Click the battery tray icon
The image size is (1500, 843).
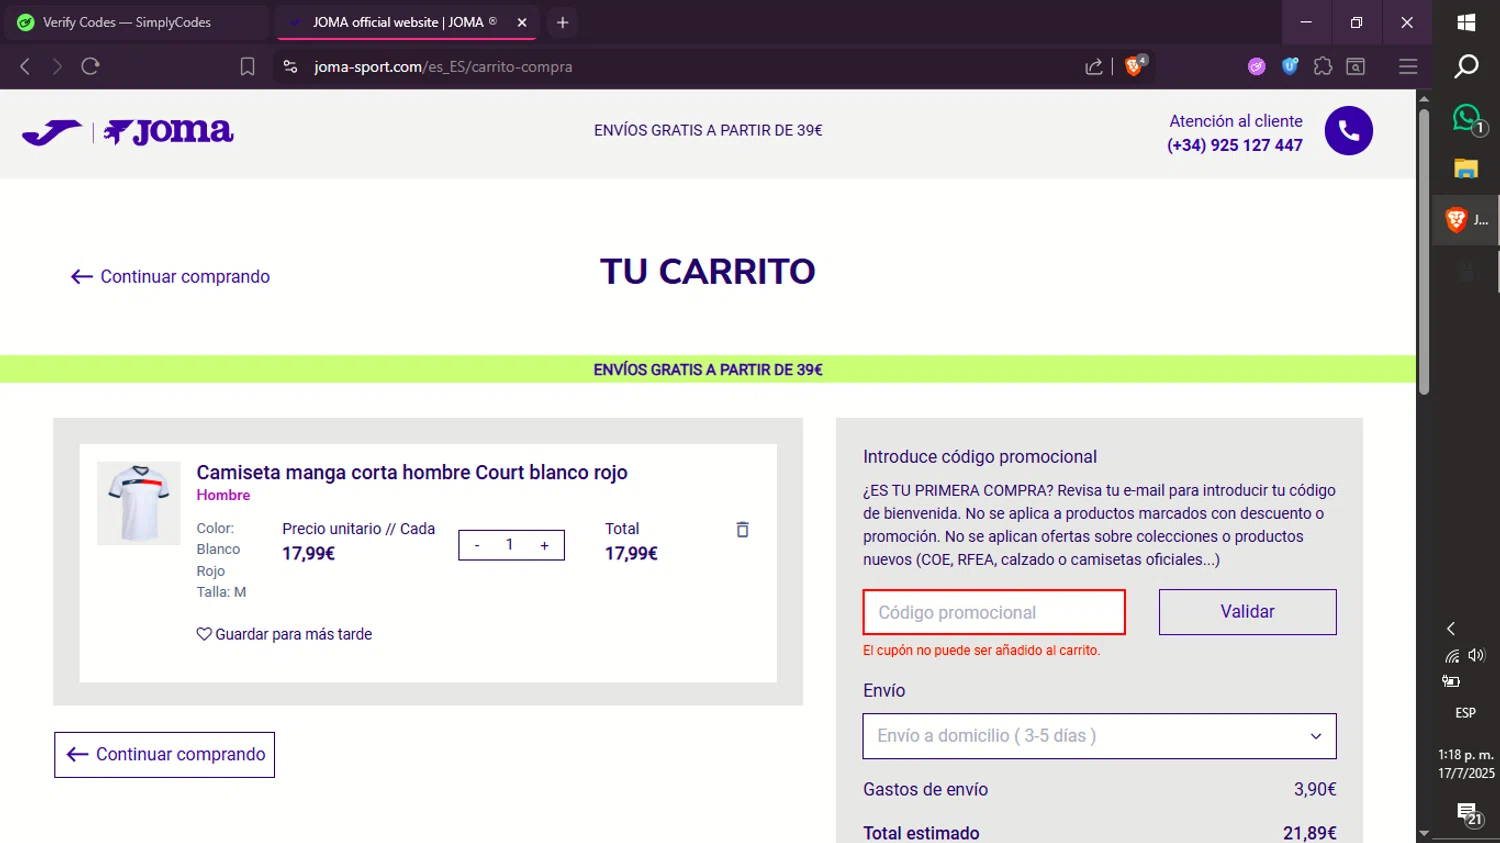point(1451,682)
